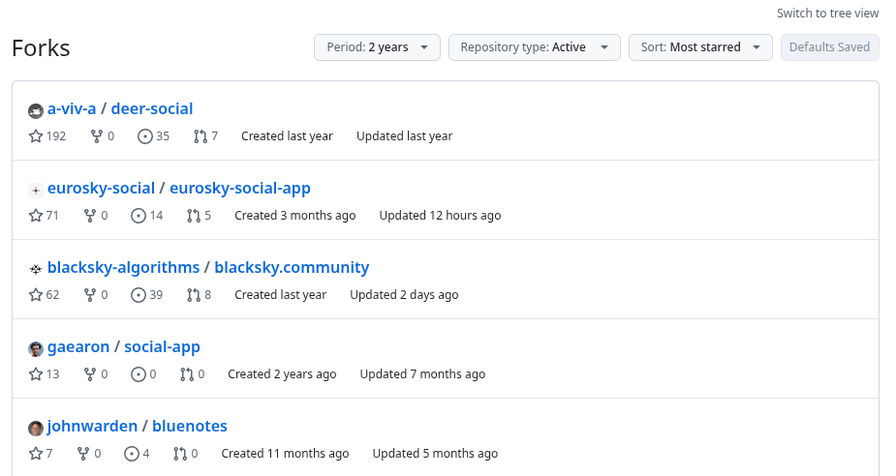The image size is (896, 476).
Task: Click the 'Created 3 months ago' text
Action: (x=295, y=215)
